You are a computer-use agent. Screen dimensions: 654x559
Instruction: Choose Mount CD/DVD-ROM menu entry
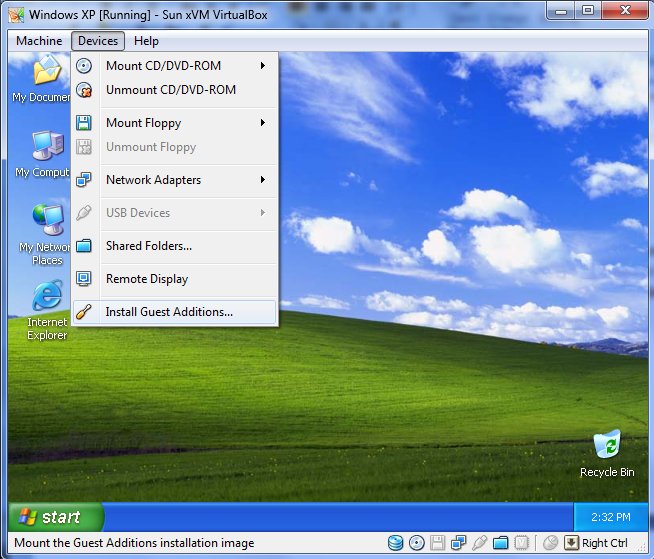pyautogui.click(x=175, y=65)
